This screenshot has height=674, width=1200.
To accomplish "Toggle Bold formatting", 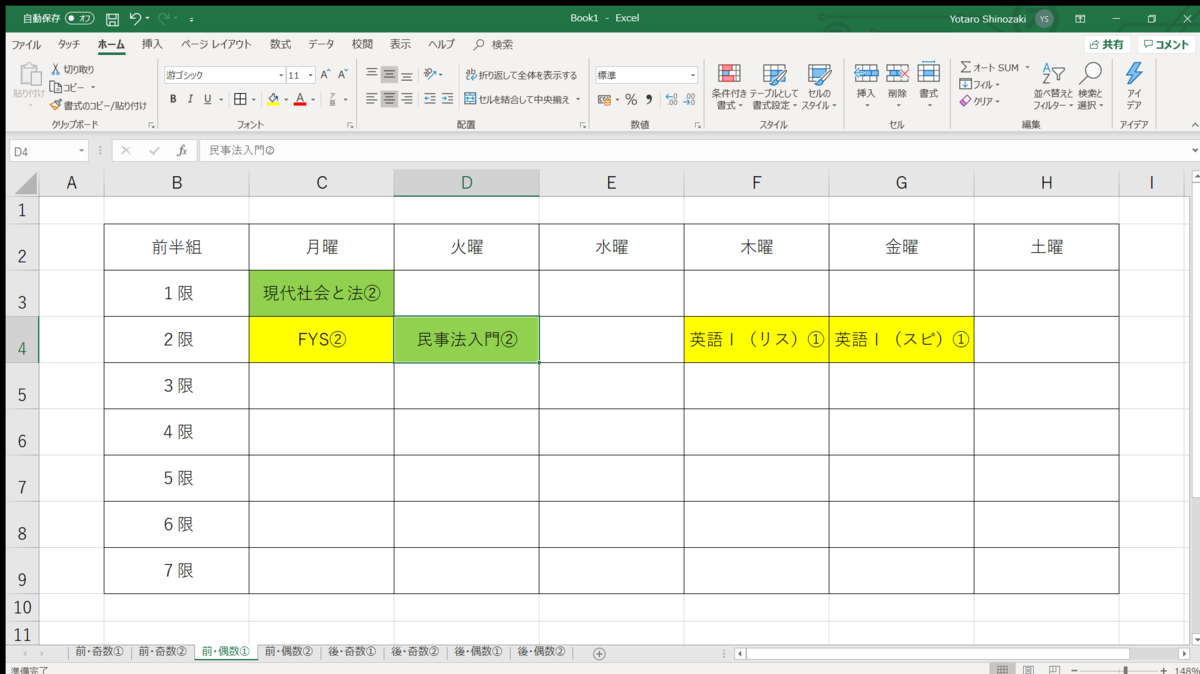I will 173,99.
